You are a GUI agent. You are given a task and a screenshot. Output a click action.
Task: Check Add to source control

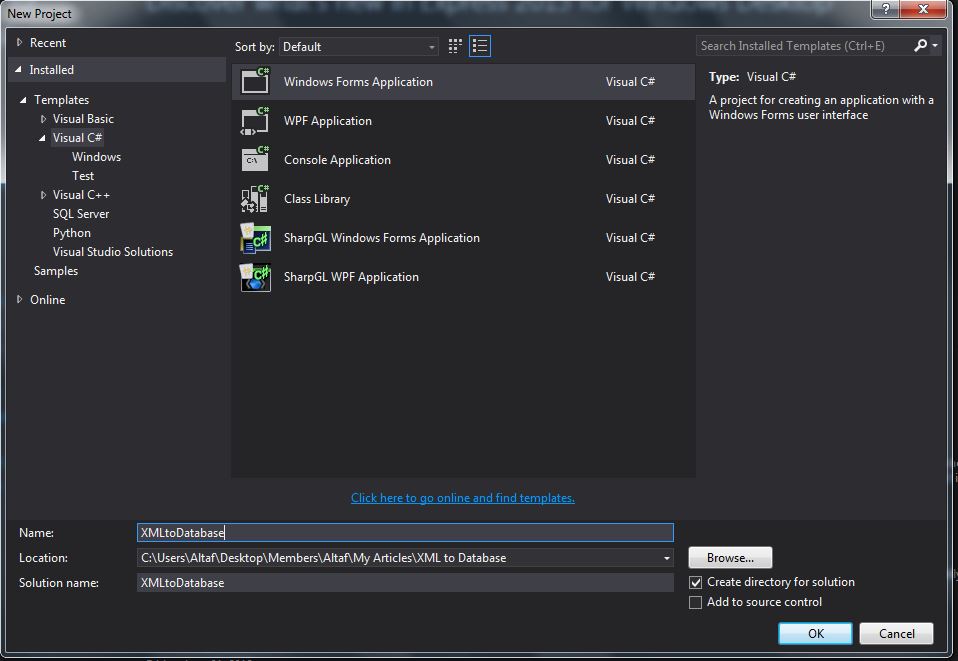pyautogui.click(x=694, y=602)
